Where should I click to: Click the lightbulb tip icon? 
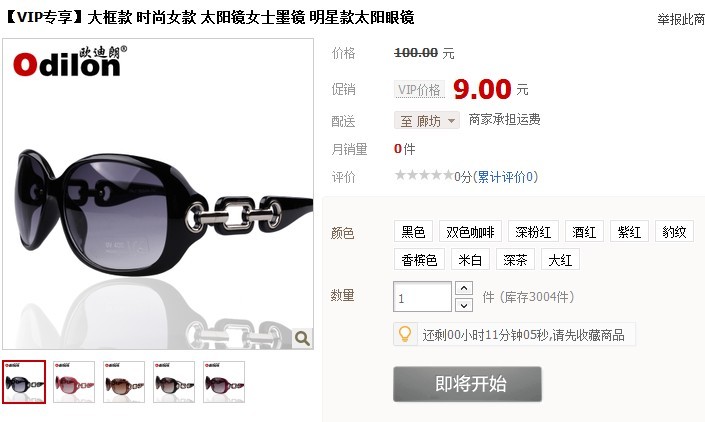pos(405,334)
